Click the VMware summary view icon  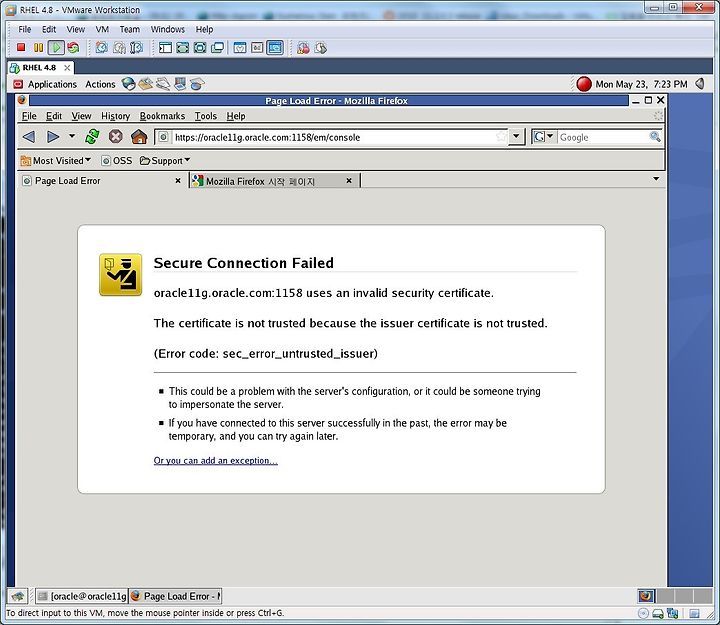tap(240, 48)
